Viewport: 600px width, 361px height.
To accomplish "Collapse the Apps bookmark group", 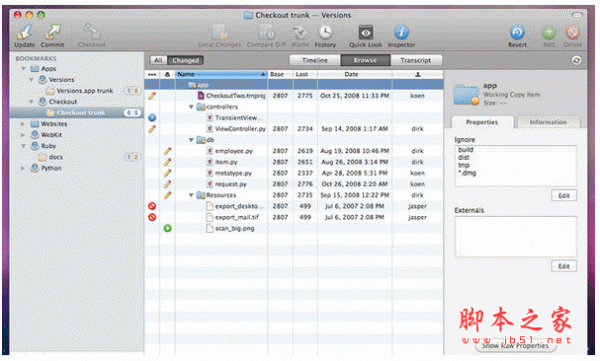I will [x=24, y=69].
